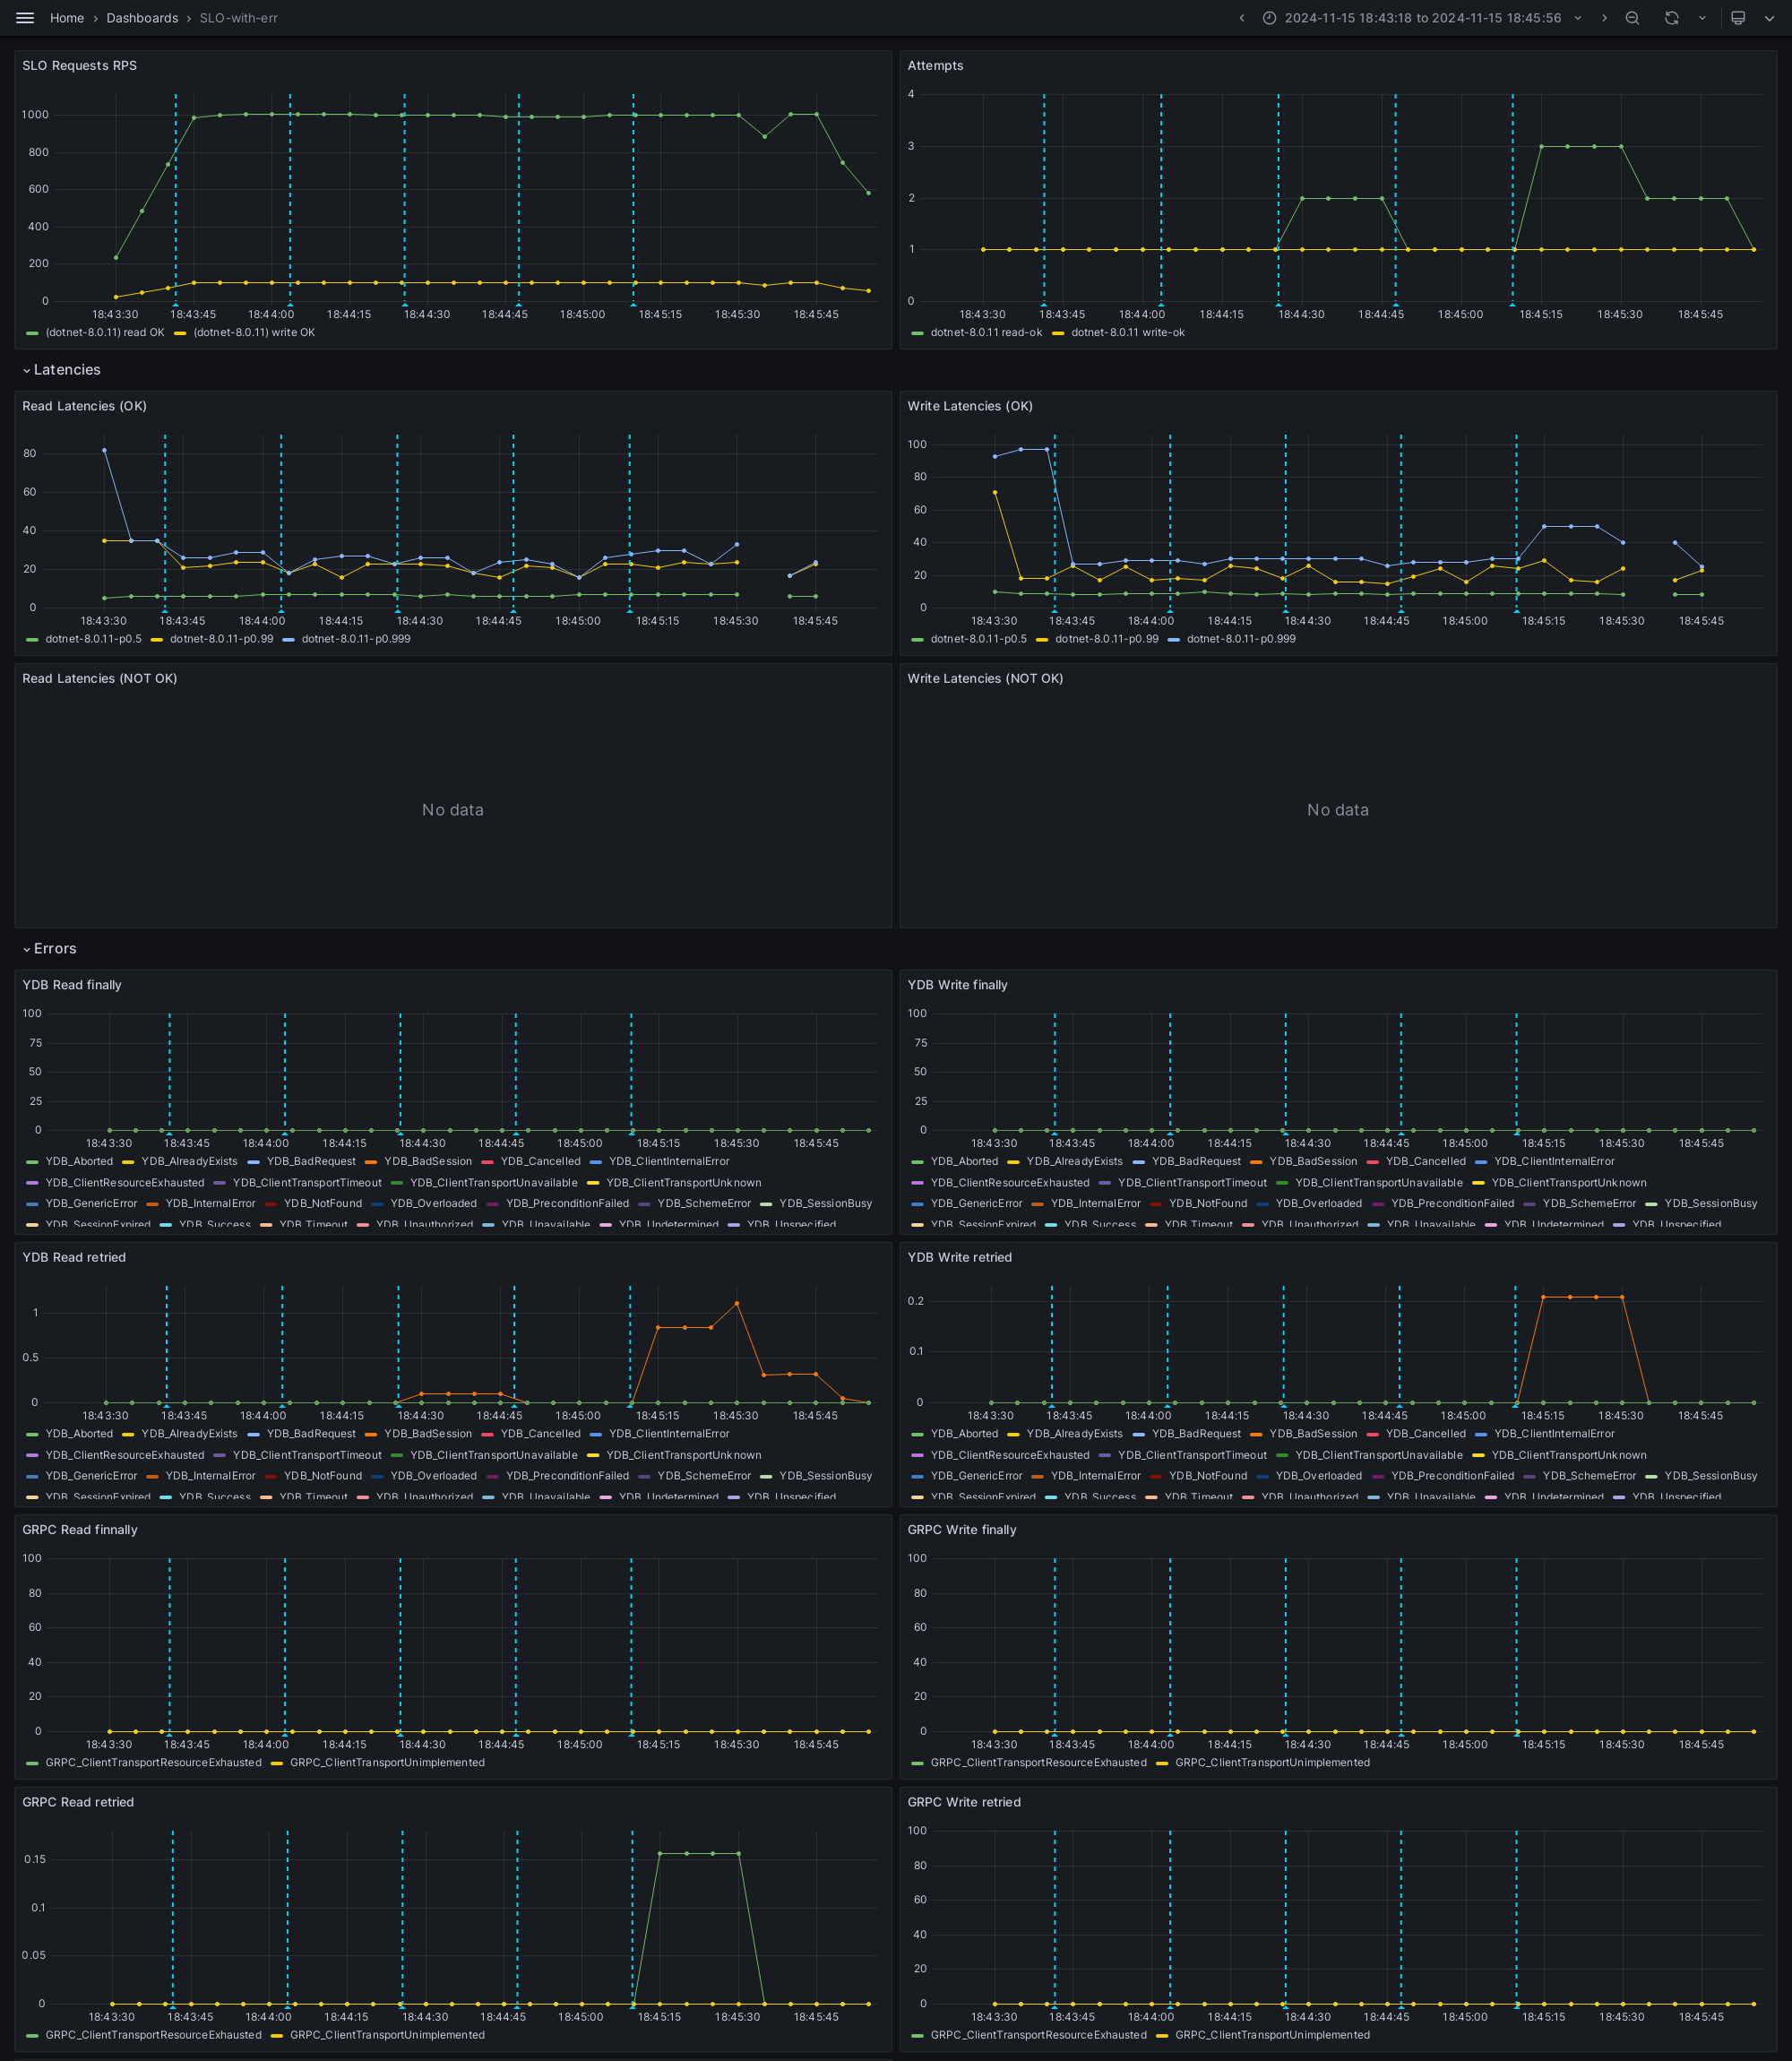Toggle dotnet-8.0.11 write-ok in Attempts legend
The image size is (1792, 2061).
click(x=1128, y=333)
